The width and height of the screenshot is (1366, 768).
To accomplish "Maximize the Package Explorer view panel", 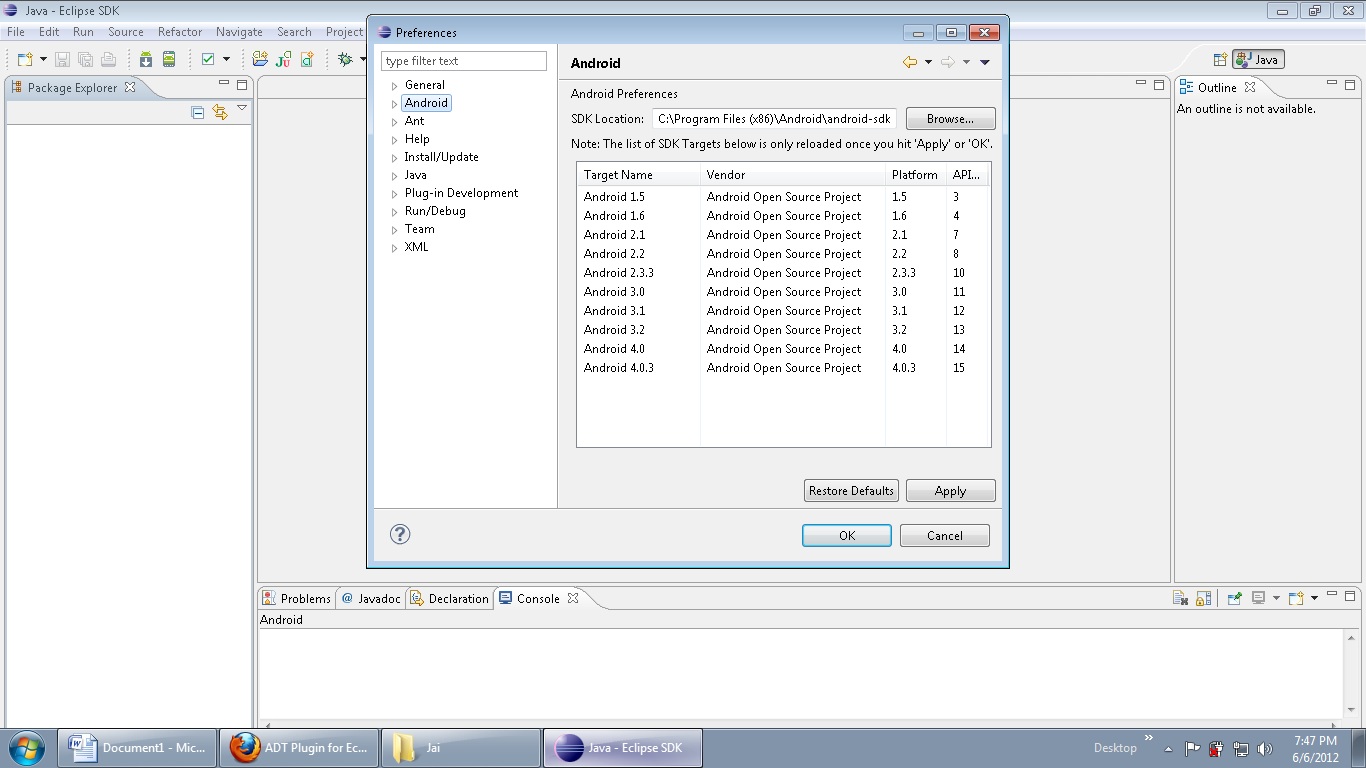I will [242, 85].
